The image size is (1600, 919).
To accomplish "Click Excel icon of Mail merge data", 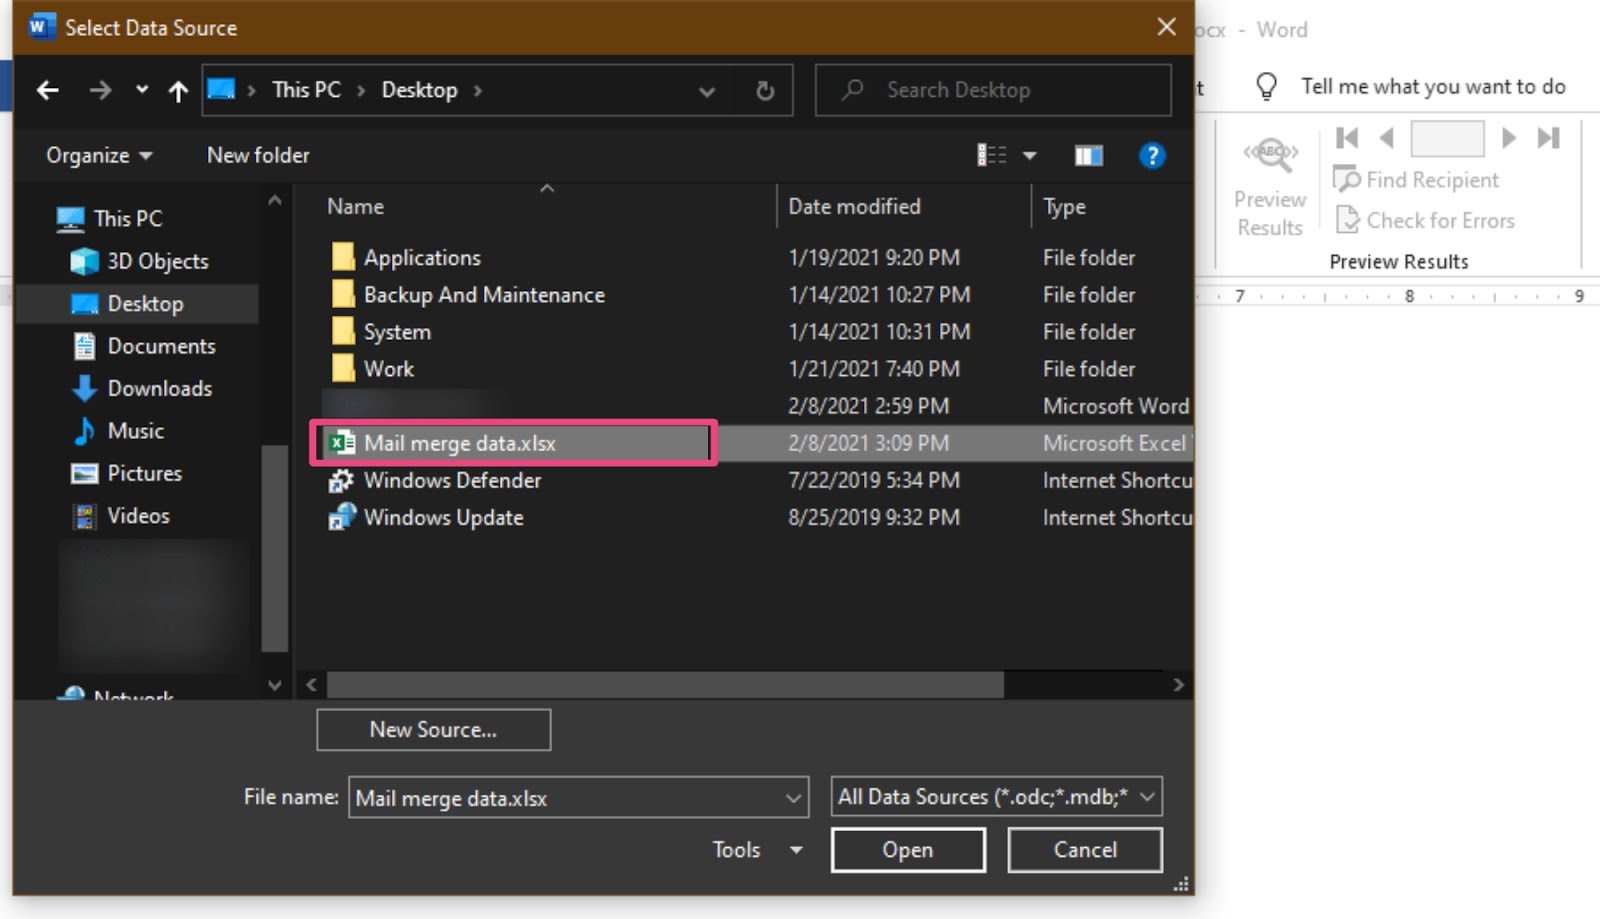I will click(342, 443).
